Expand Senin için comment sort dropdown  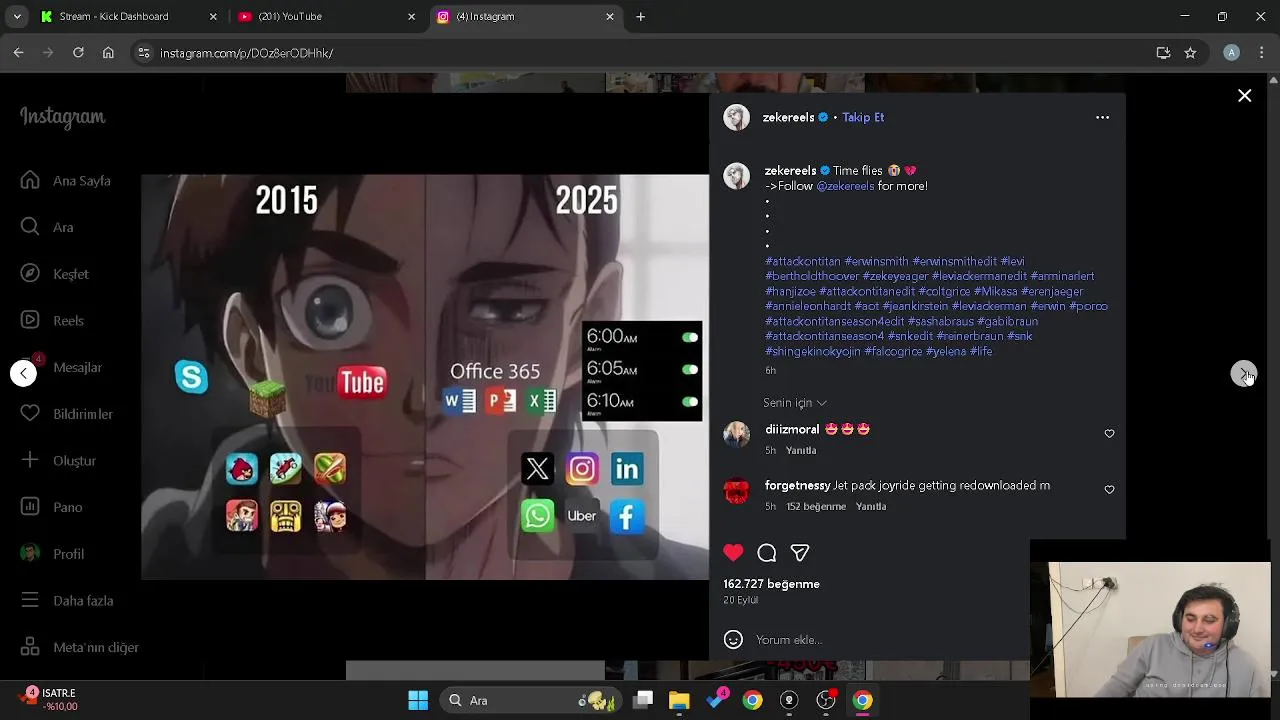click(795, 402)
